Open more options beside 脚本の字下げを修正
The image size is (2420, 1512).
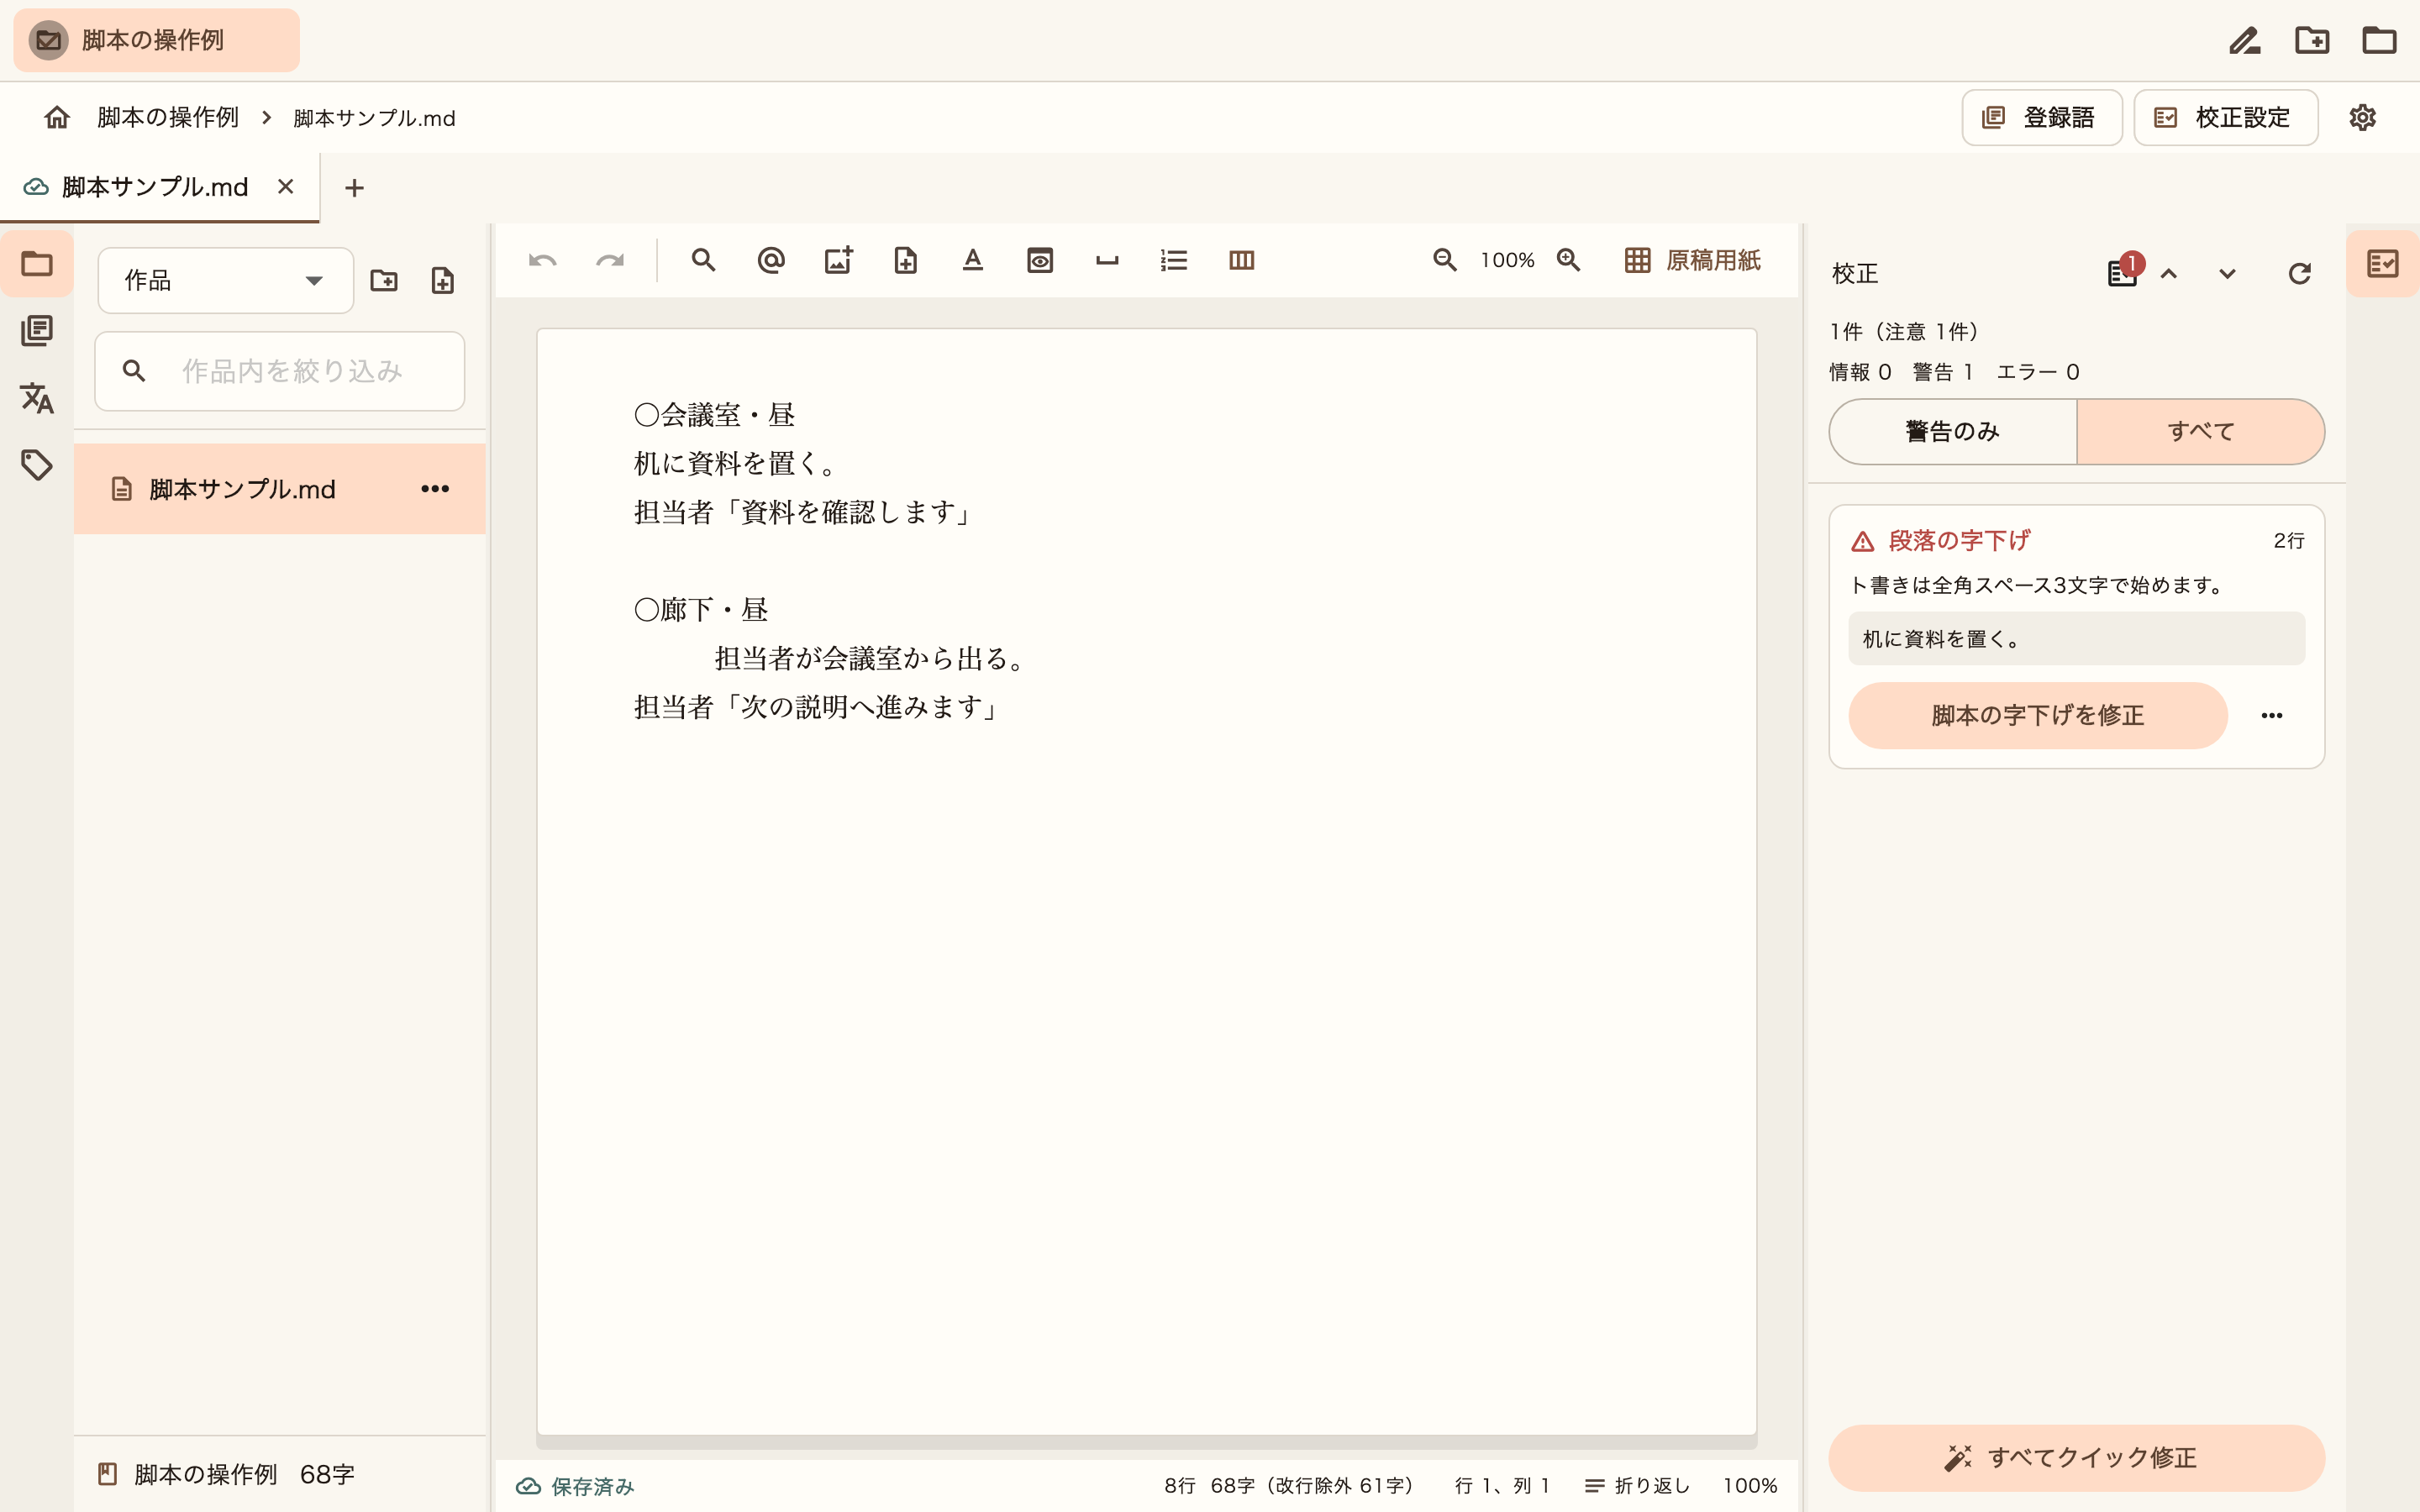pyautogui.click(x=2272, y=716)
